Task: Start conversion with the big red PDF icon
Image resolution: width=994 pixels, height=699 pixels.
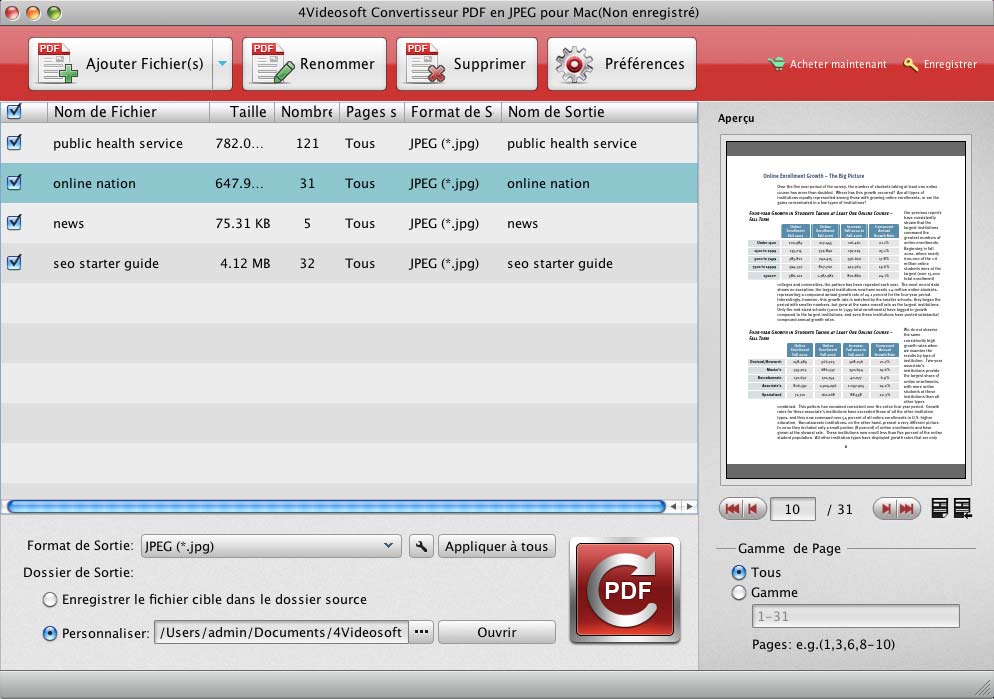Action: [x=624, y=590]
